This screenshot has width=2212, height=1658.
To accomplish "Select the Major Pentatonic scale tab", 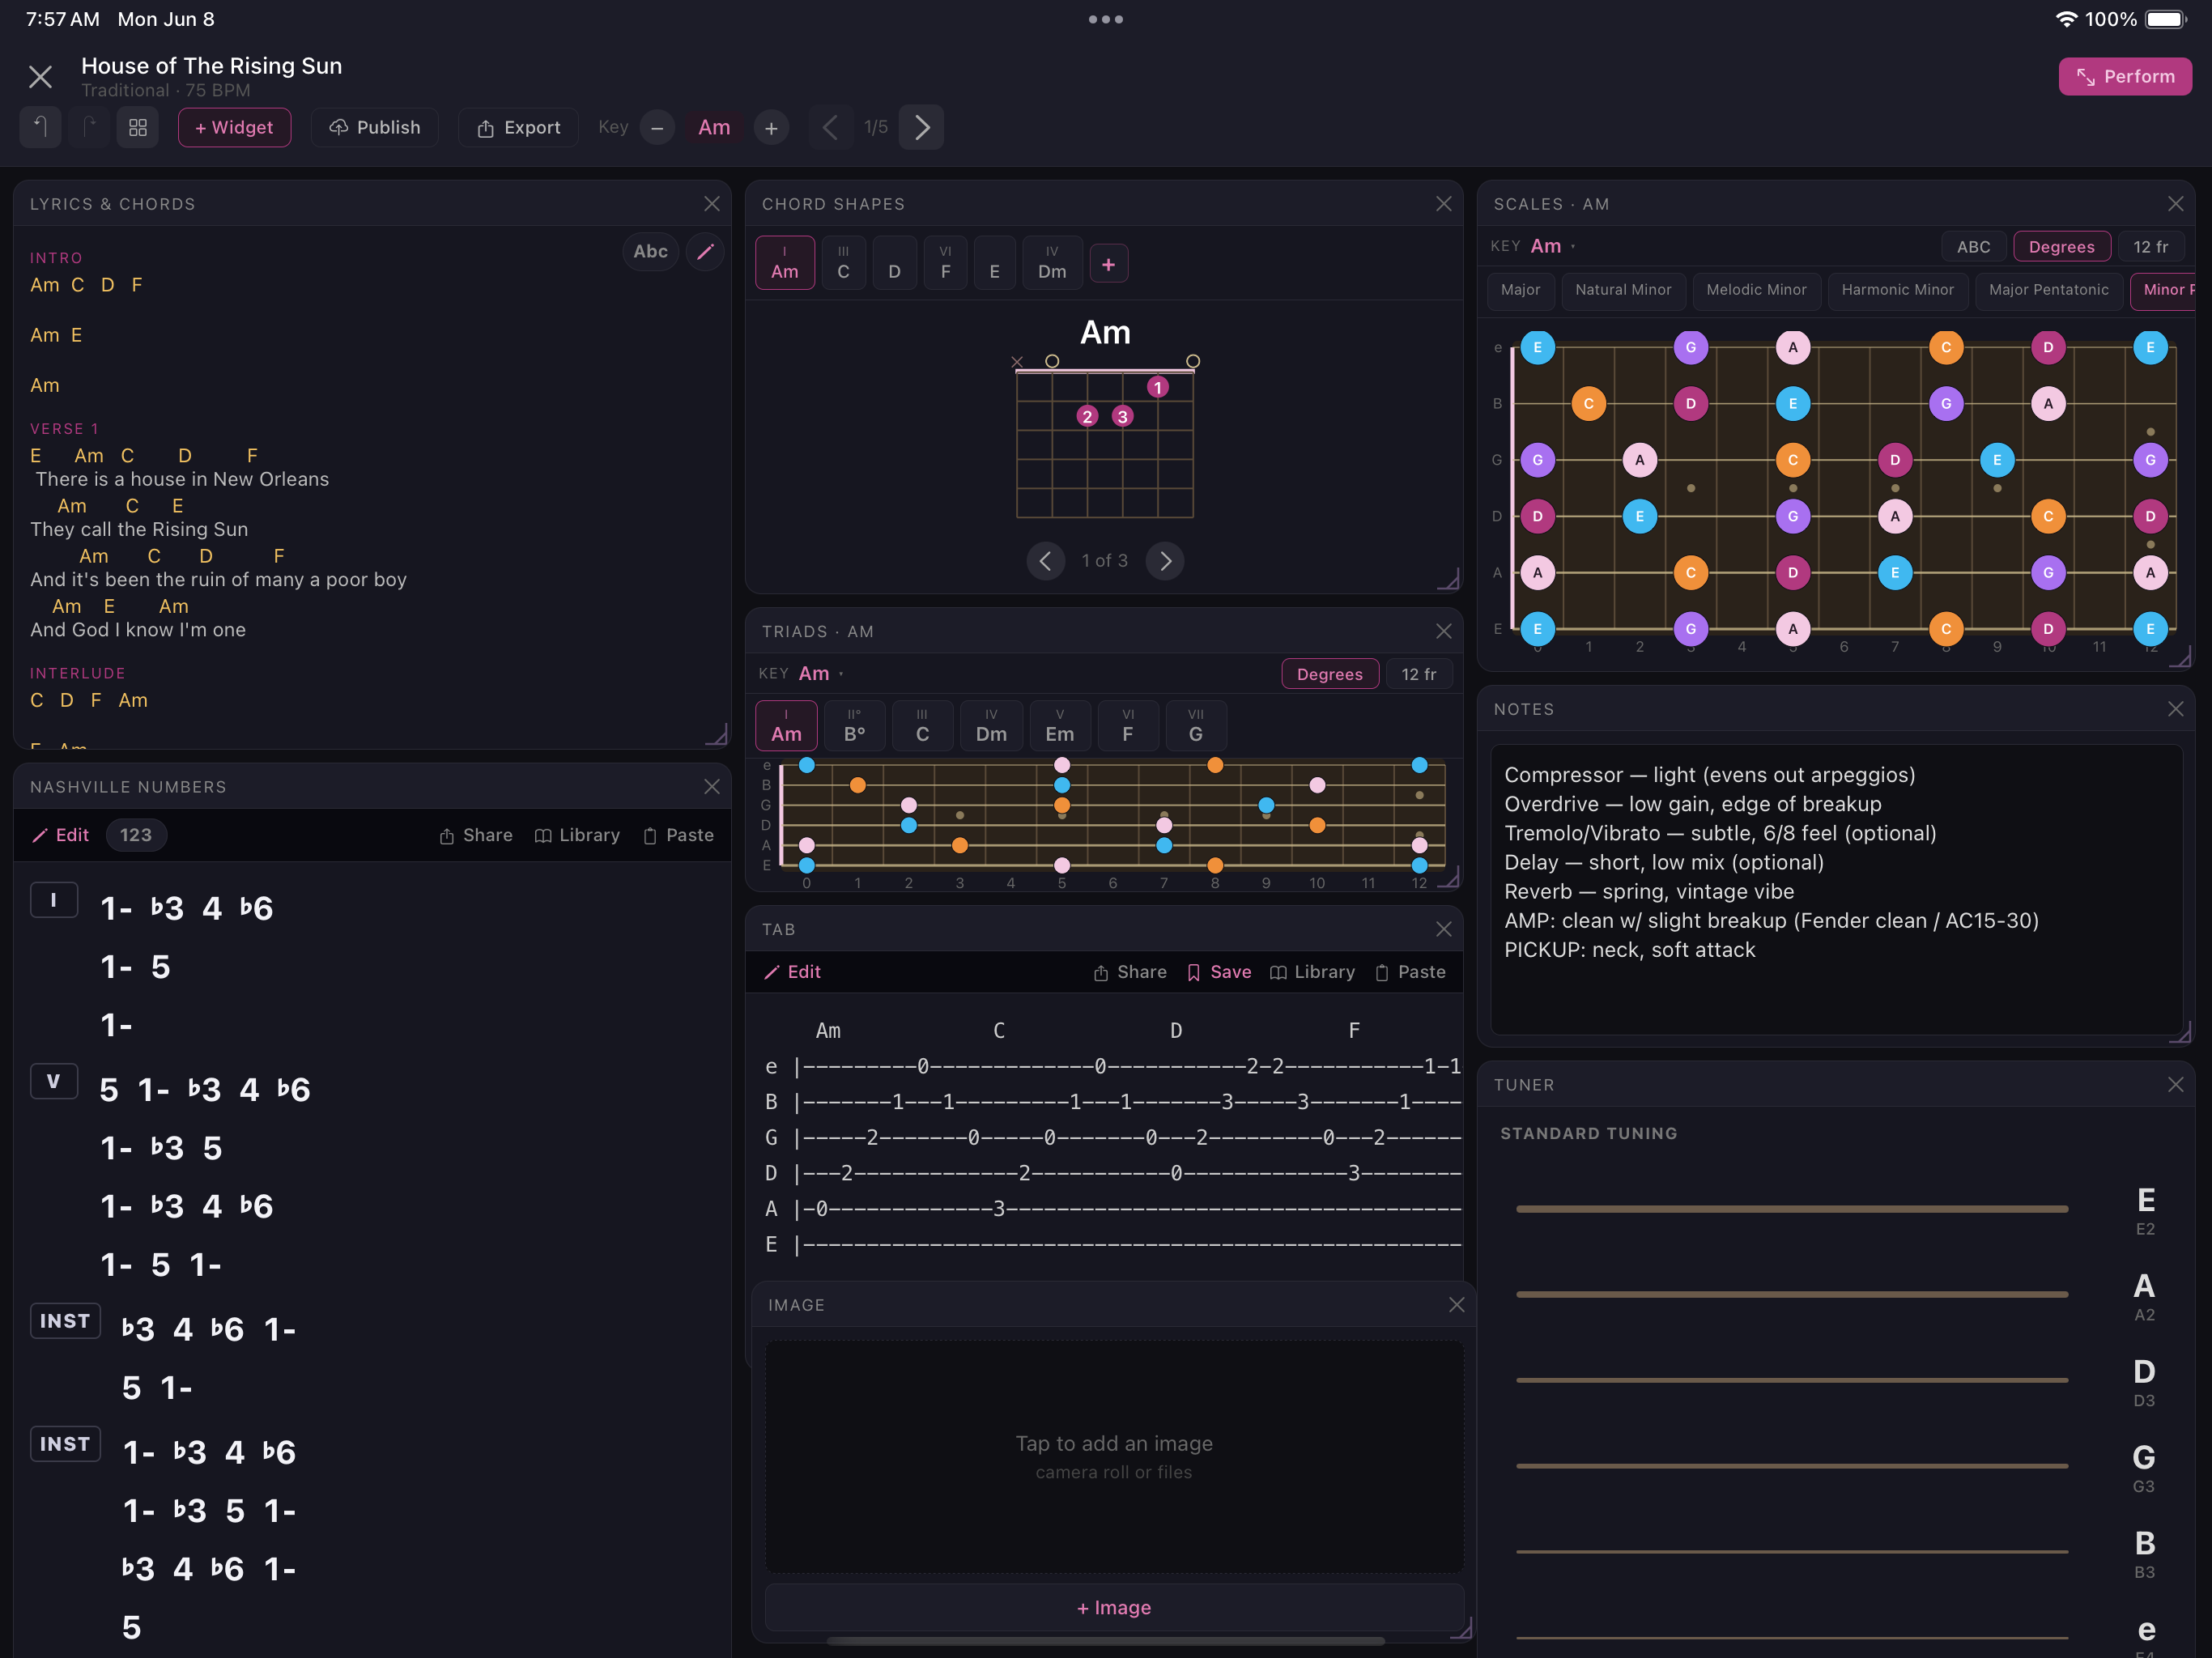I will [2048, 290].
